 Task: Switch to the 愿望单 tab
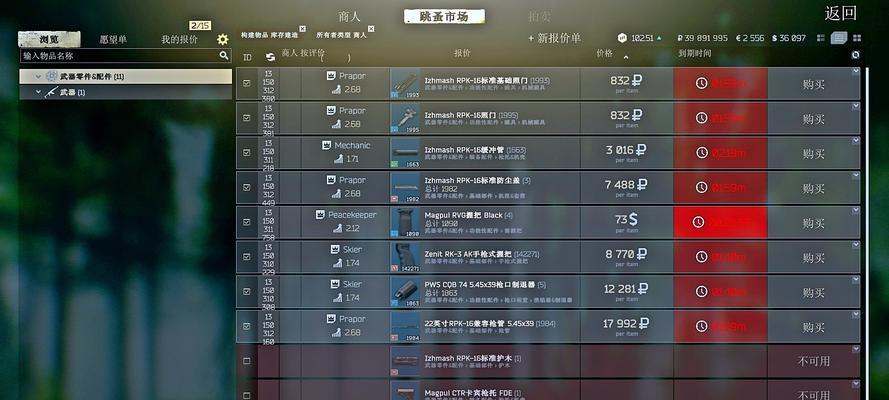tap(113, 39)
